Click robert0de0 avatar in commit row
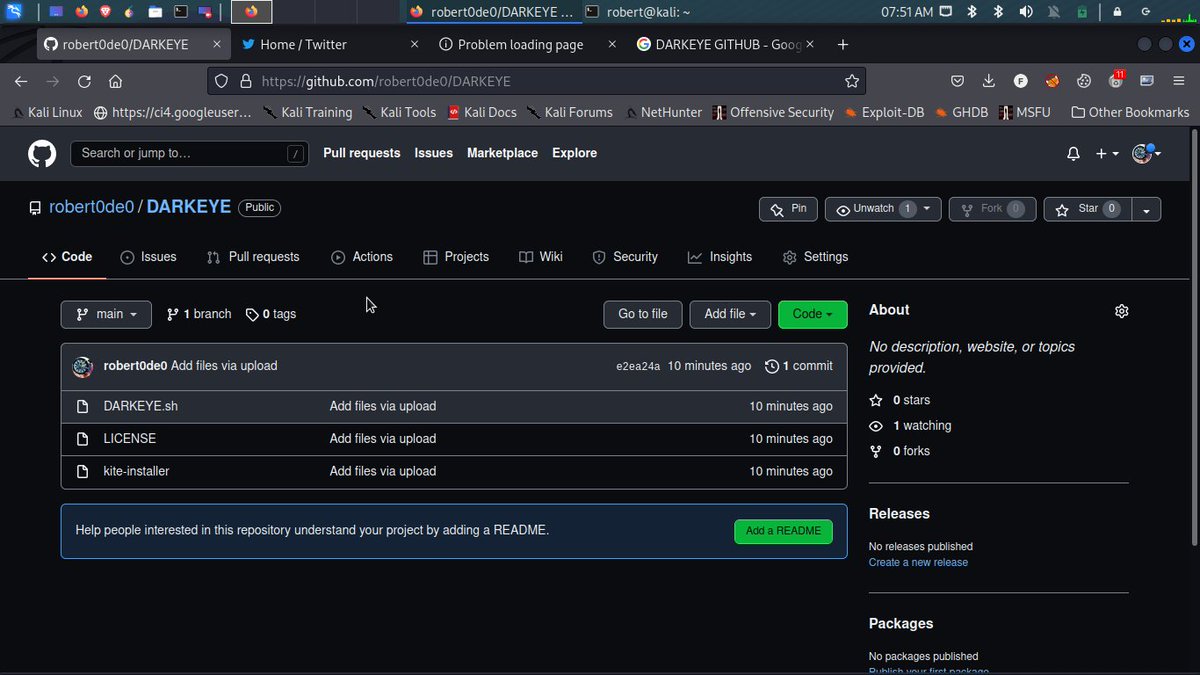 coord(83,366)
